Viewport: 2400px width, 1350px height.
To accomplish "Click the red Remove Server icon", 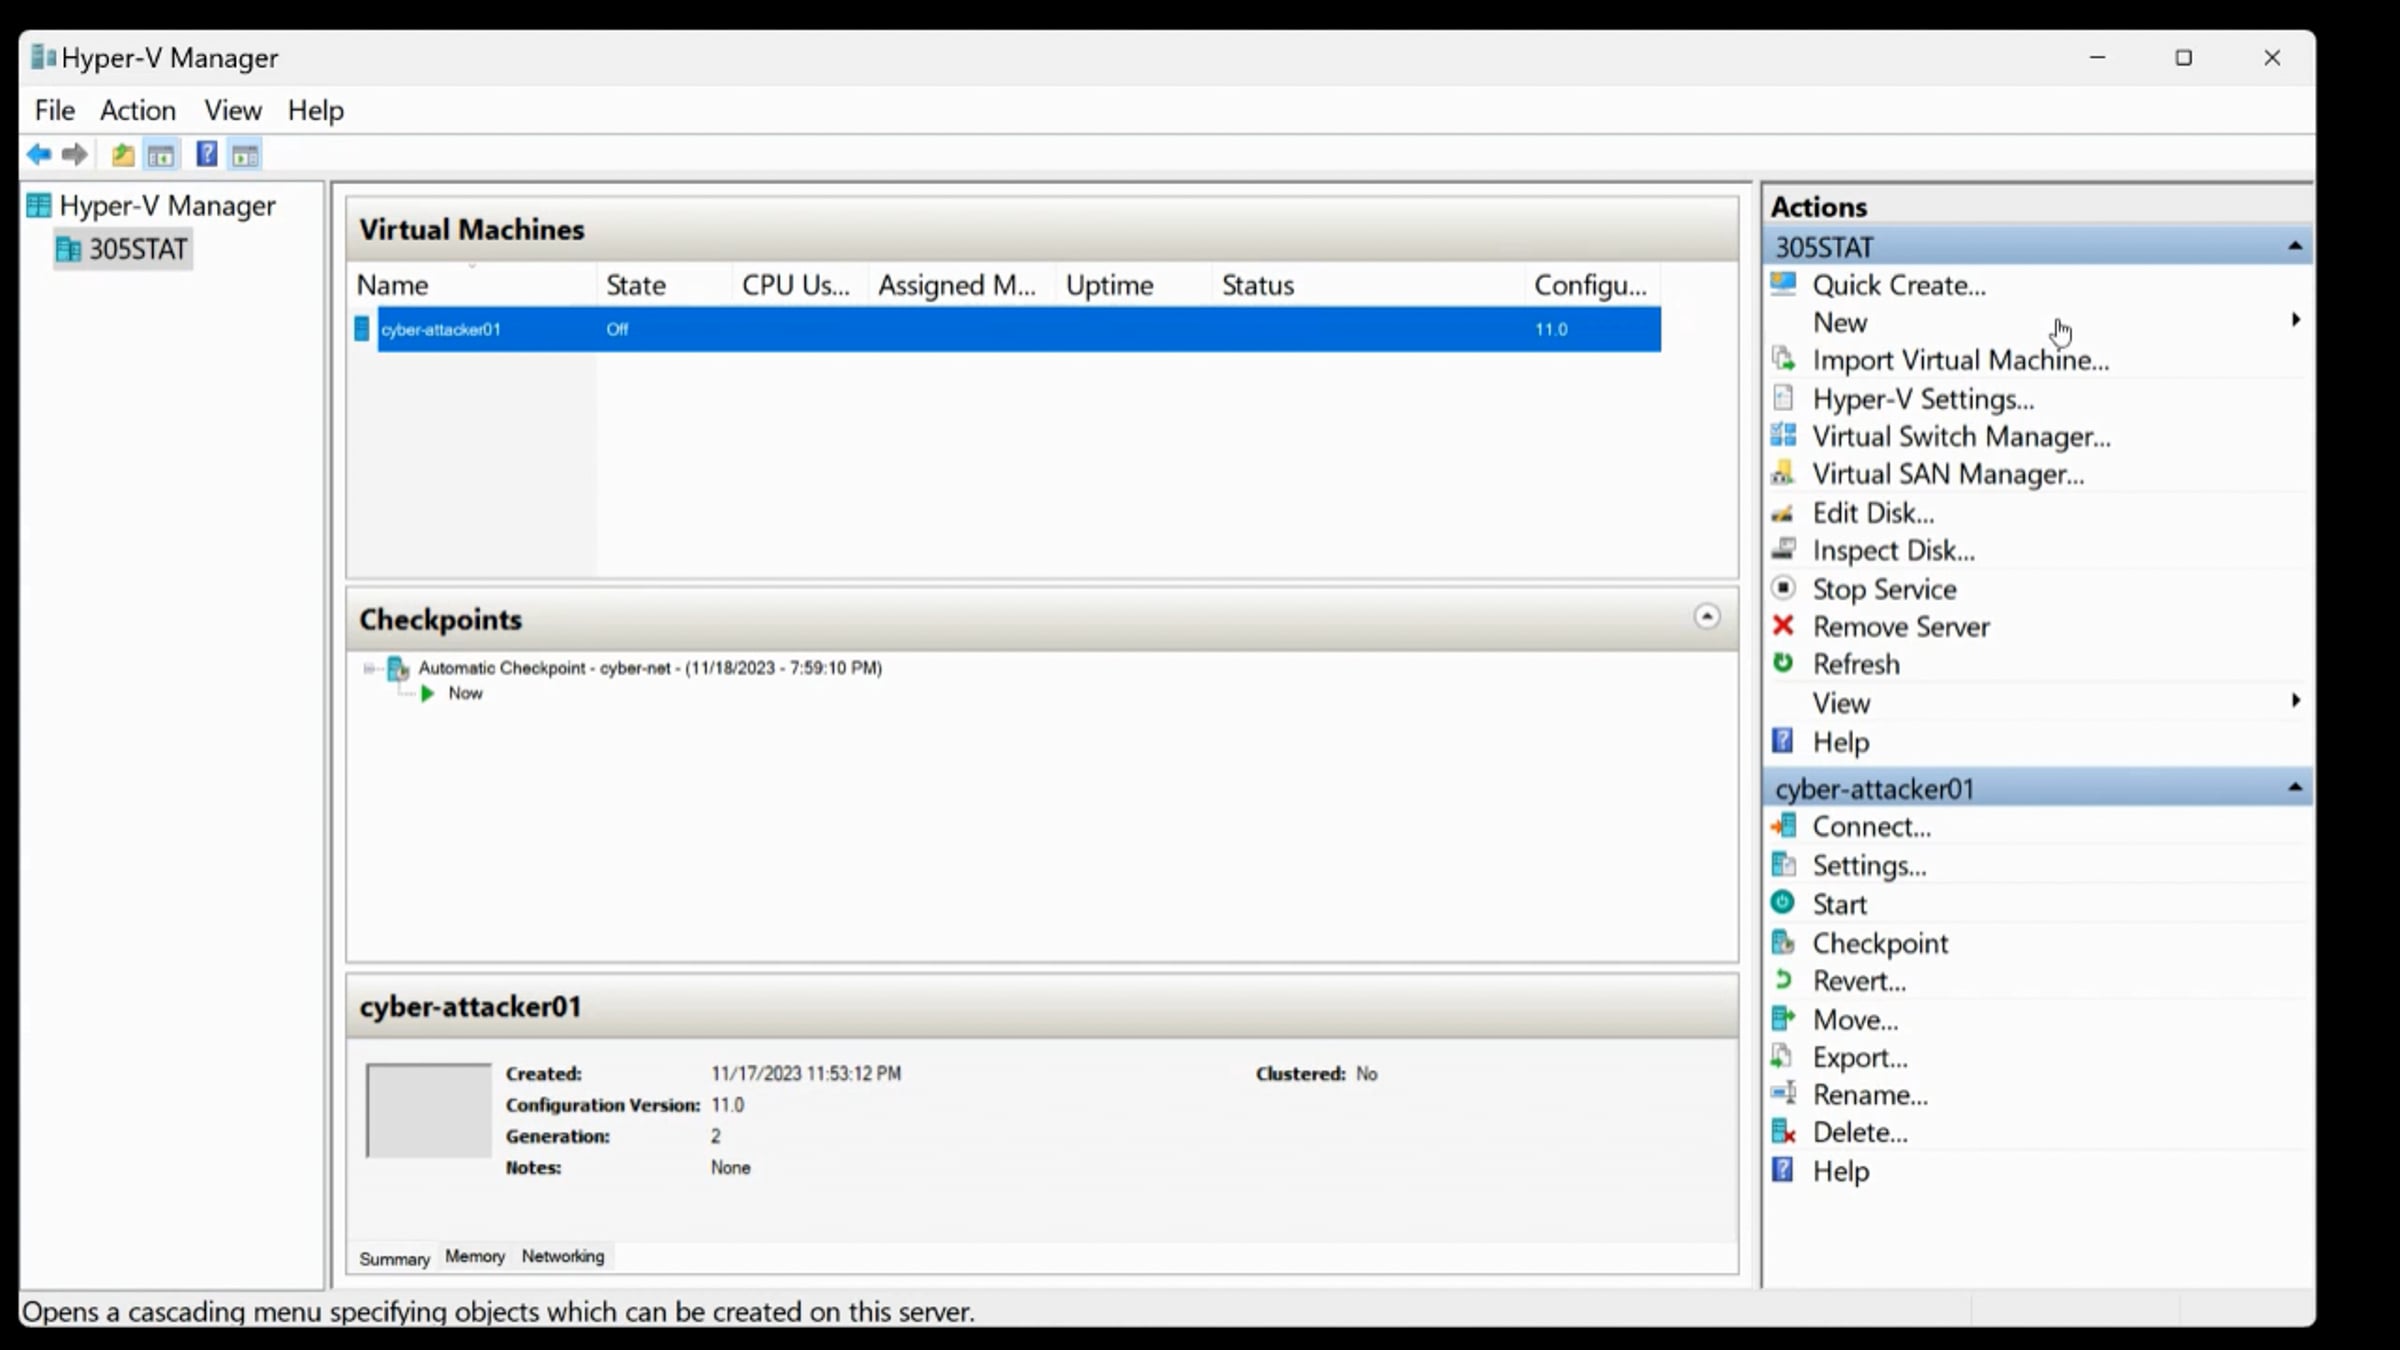I will click(1783, 626).
